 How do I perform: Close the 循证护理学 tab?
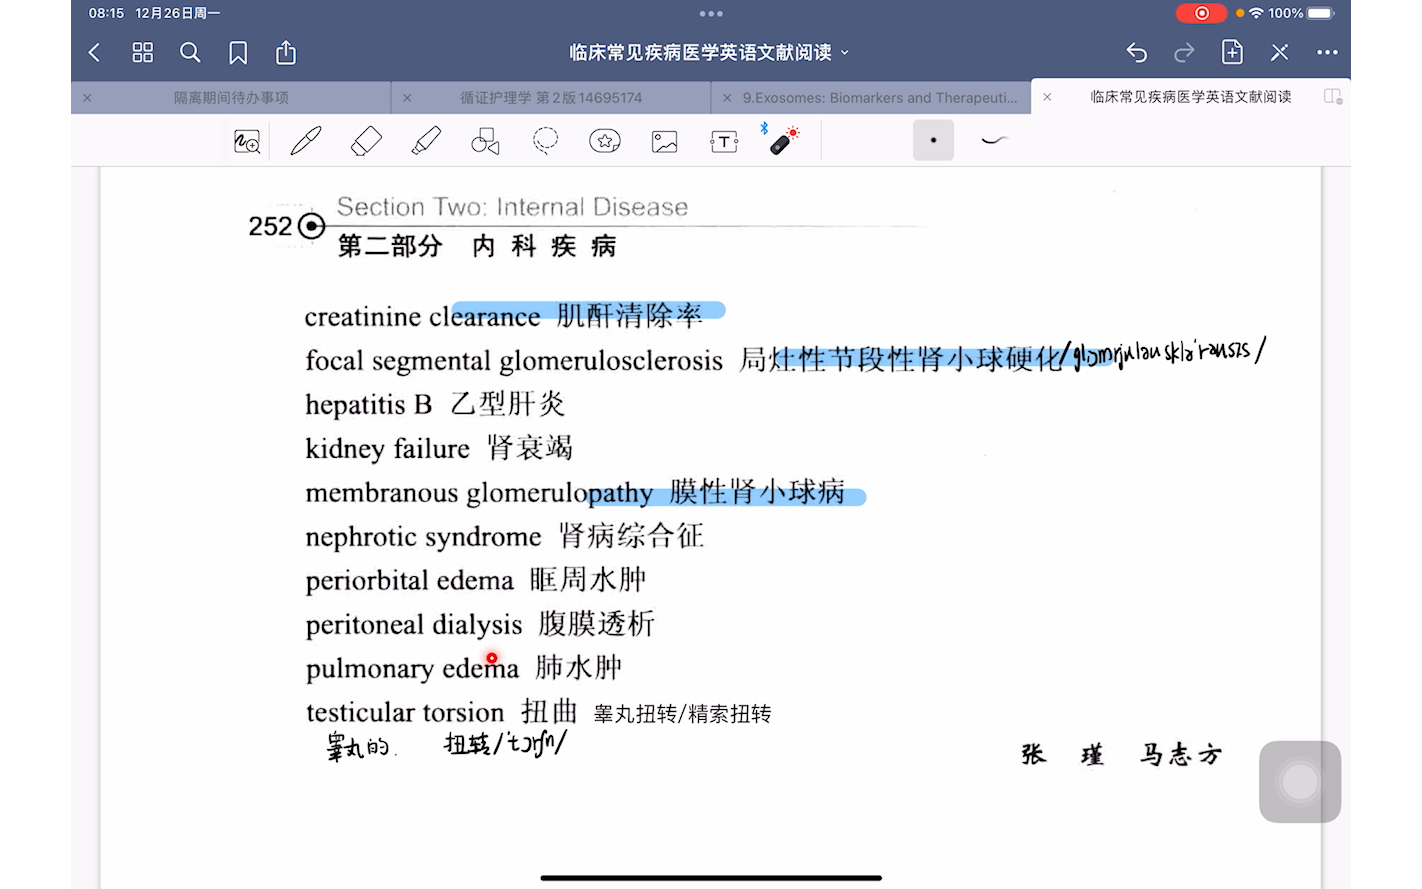(407, 98)
